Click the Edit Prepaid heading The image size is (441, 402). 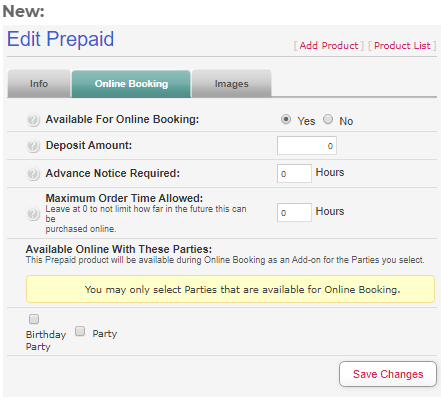click(x=61, y=39)
